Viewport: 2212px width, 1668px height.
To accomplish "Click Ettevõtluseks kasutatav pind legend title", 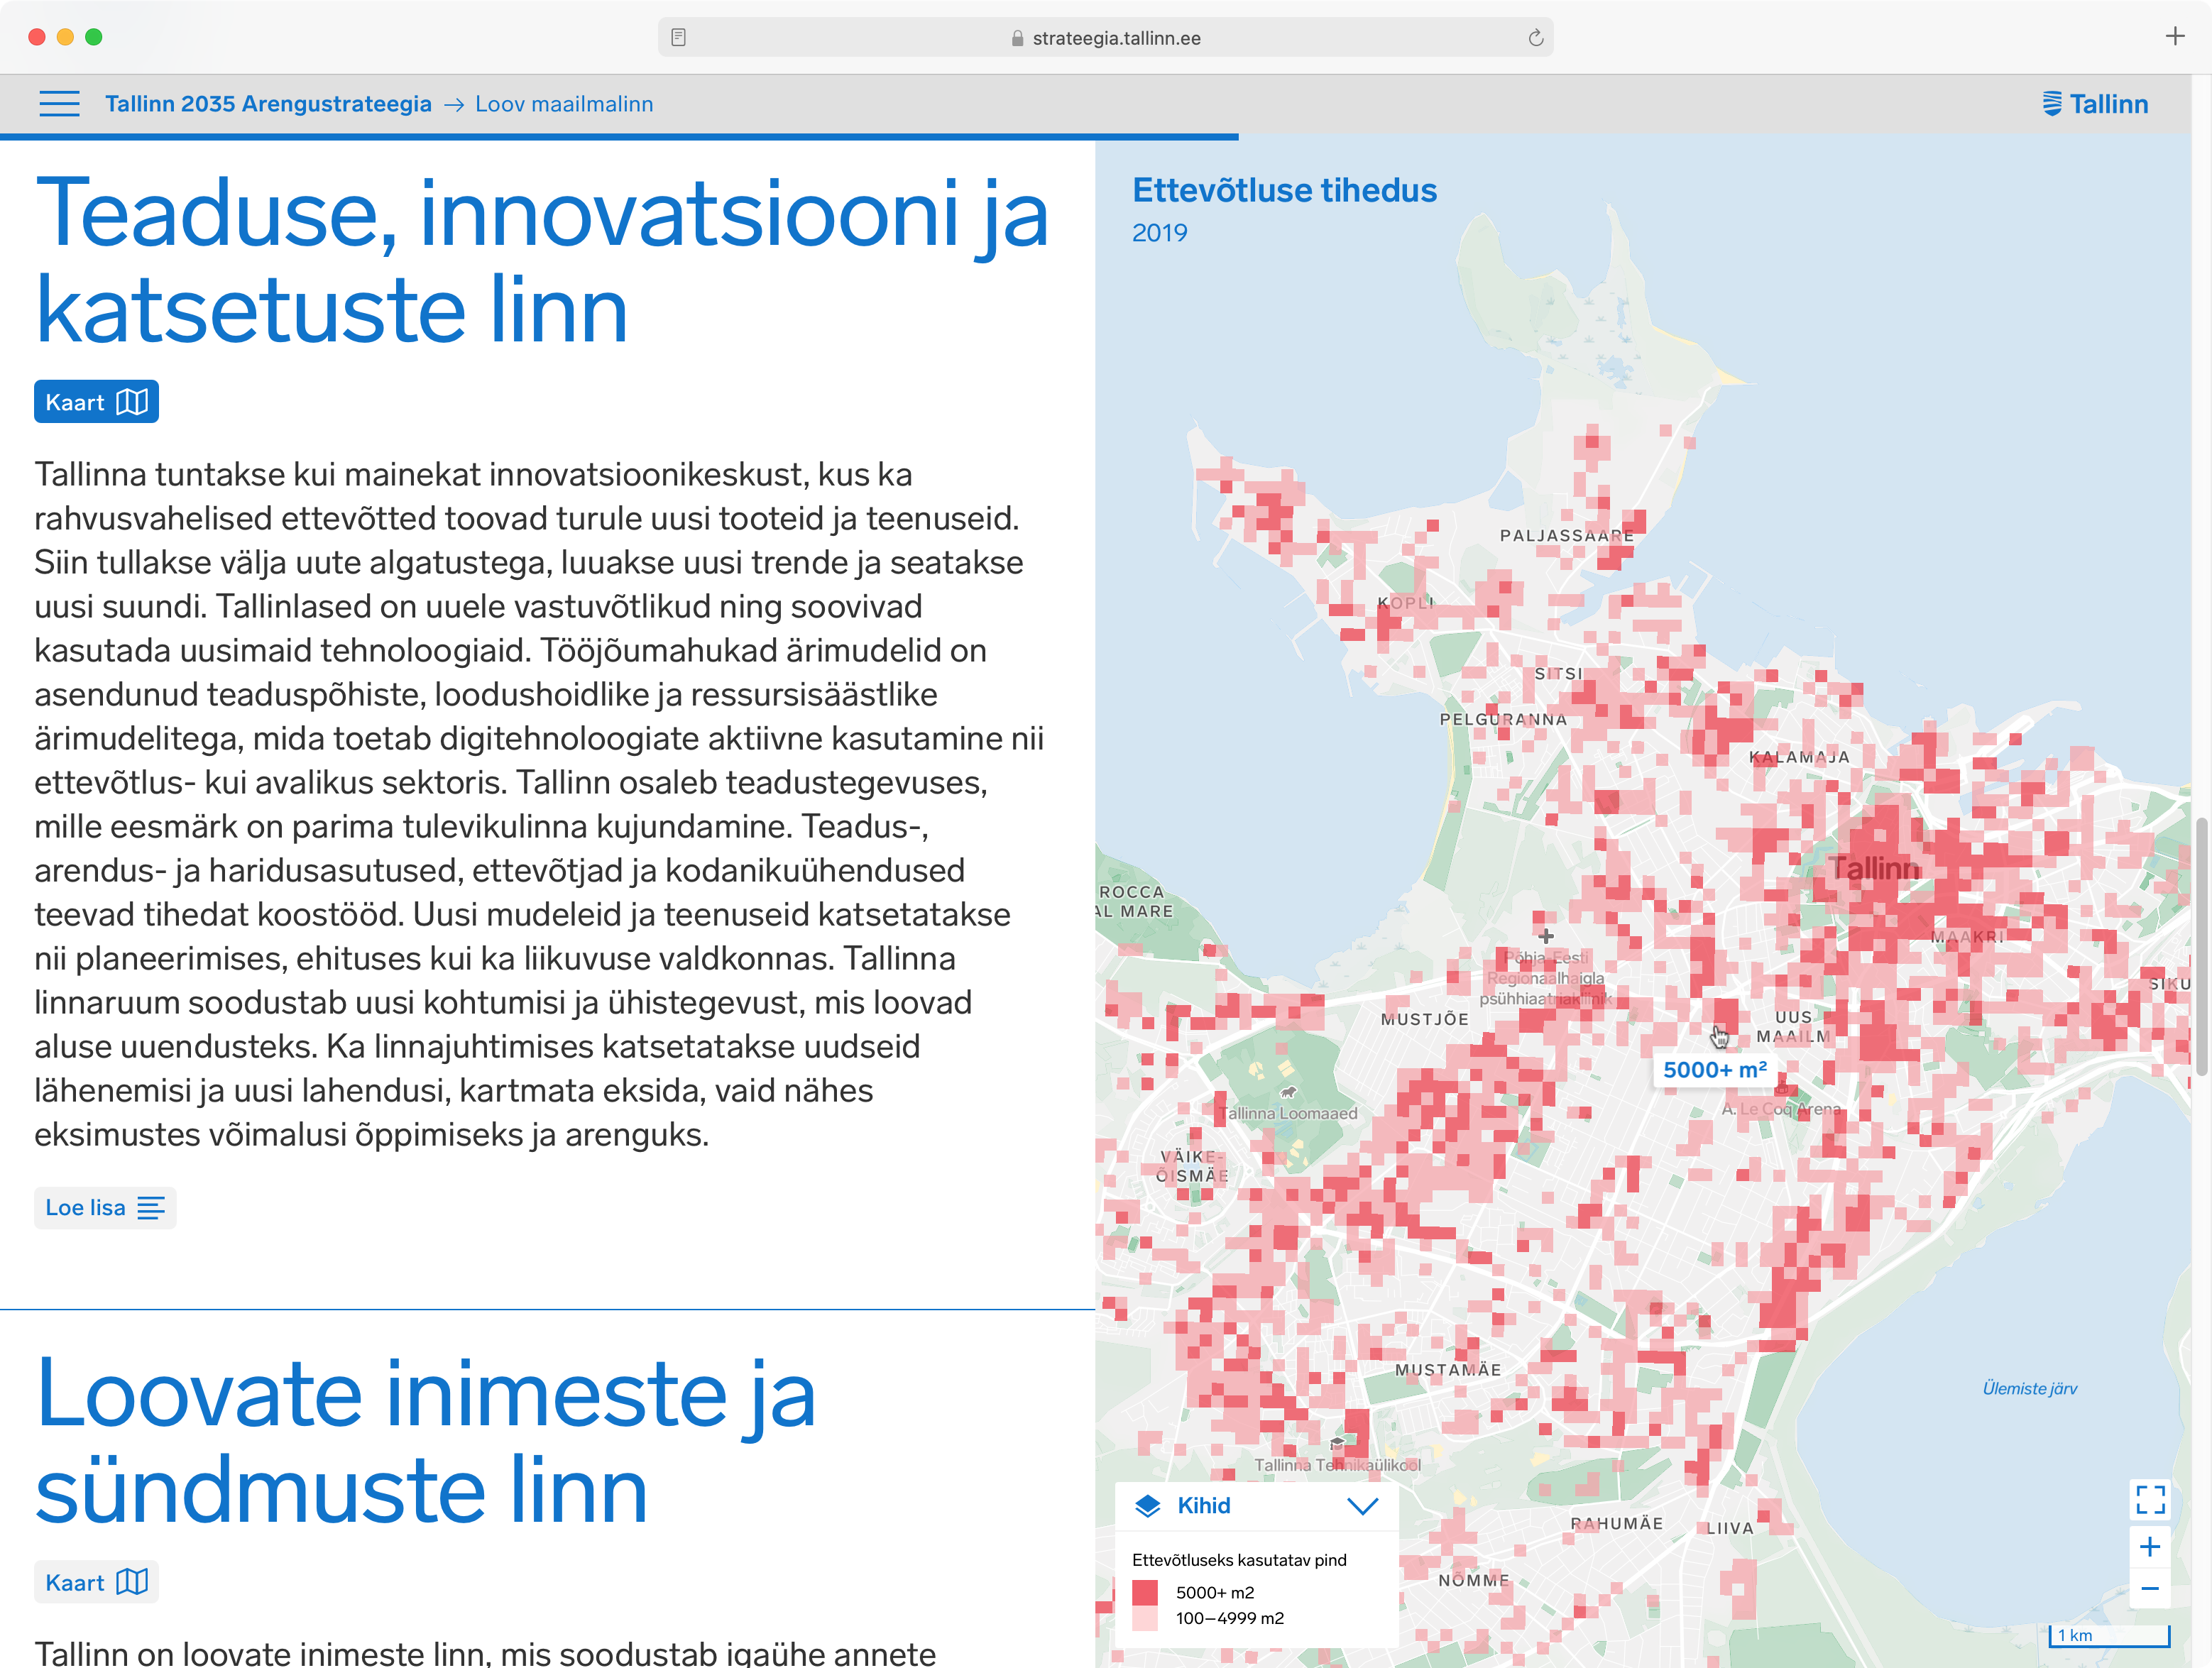I will click(x=1239, y=1560).
